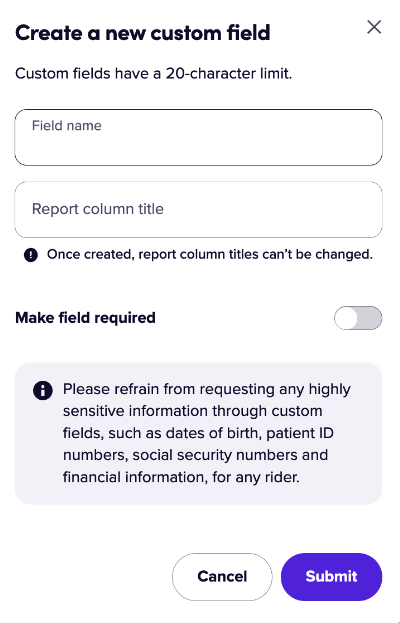The height and width of the screenshot is (623, 400).
Task: Click the 'Make field required' label
Action: point(85,318)
